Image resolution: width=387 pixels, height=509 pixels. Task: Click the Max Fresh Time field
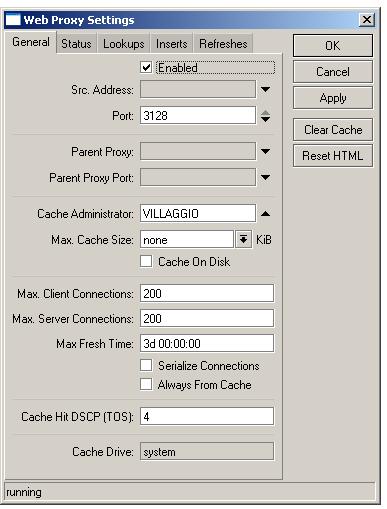[207, 343]
